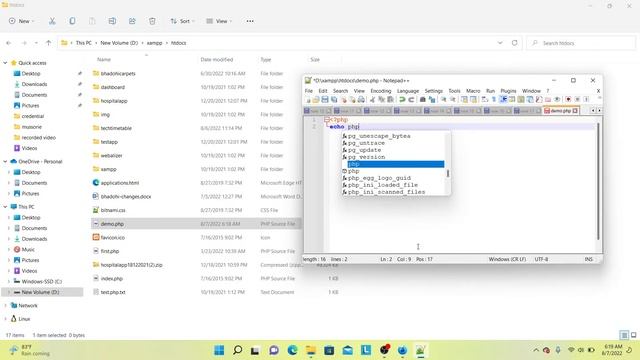Toggle Word wrap in Notepad++ toolbar
This screenshot has height=360, width=640.
(484, 99)
